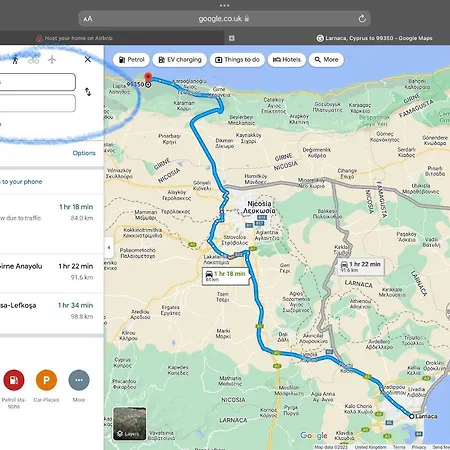The height and width of the screenshot is (450, 450).
Task: Reverse starting point and destination
Action: 88,92
